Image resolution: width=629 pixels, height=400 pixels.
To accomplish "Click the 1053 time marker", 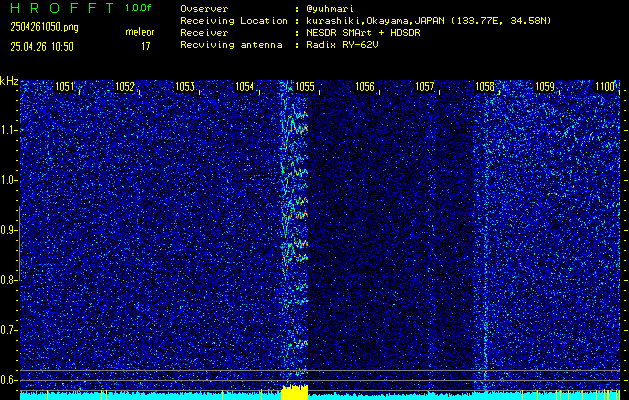I will [185, 87].
